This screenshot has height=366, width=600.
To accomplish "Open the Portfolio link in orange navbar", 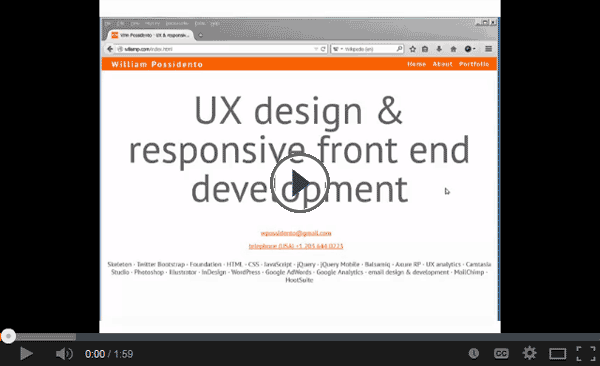I will tap(474, 64).
